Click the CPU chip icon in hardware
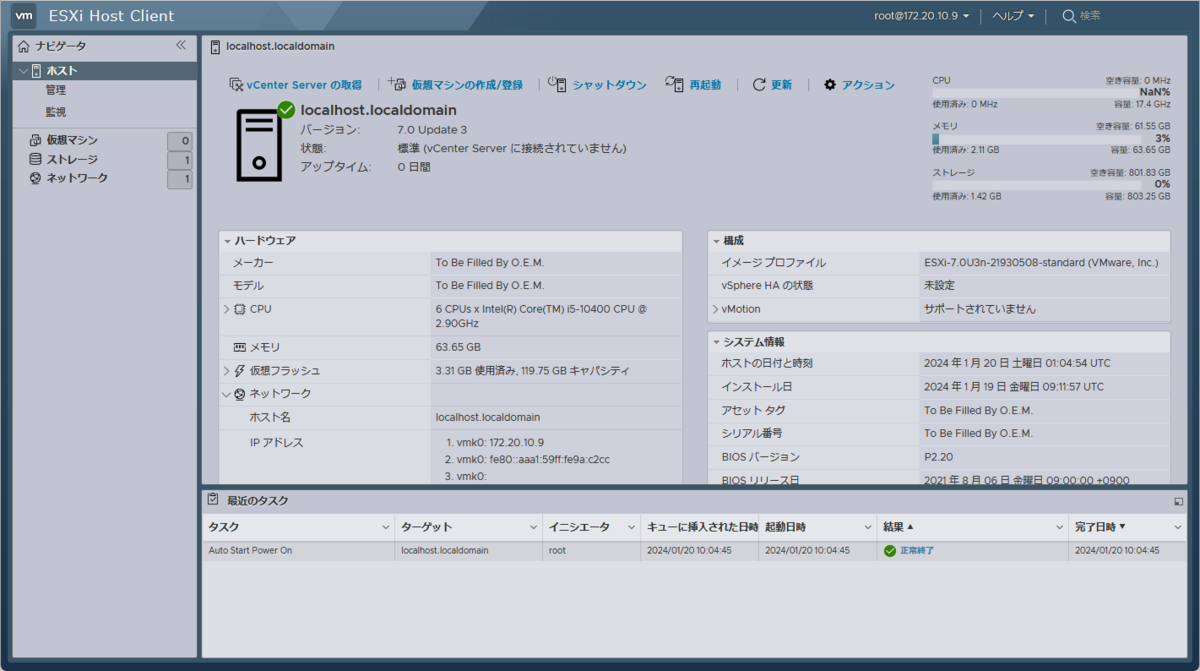The width and height of the screenshot is (1200, 671). click(x=240, y=310)
